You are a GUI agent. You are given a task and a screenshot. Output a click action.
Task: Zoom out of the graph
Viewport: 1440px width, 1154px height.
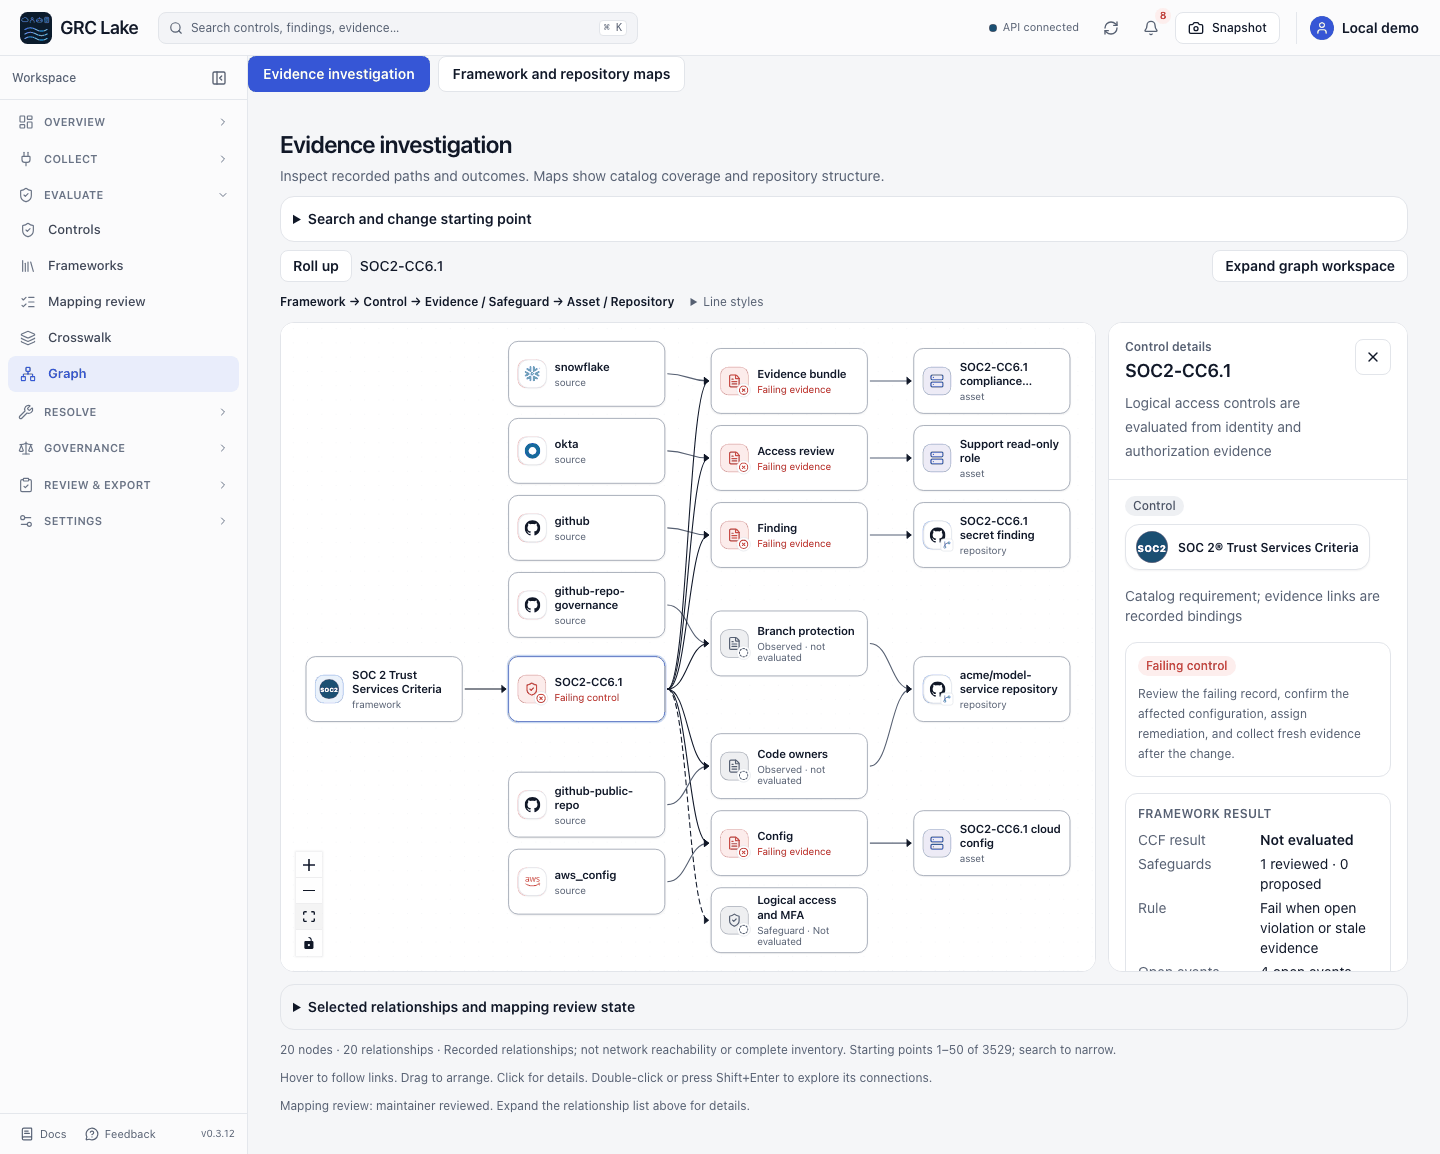[x=309, y=891]
